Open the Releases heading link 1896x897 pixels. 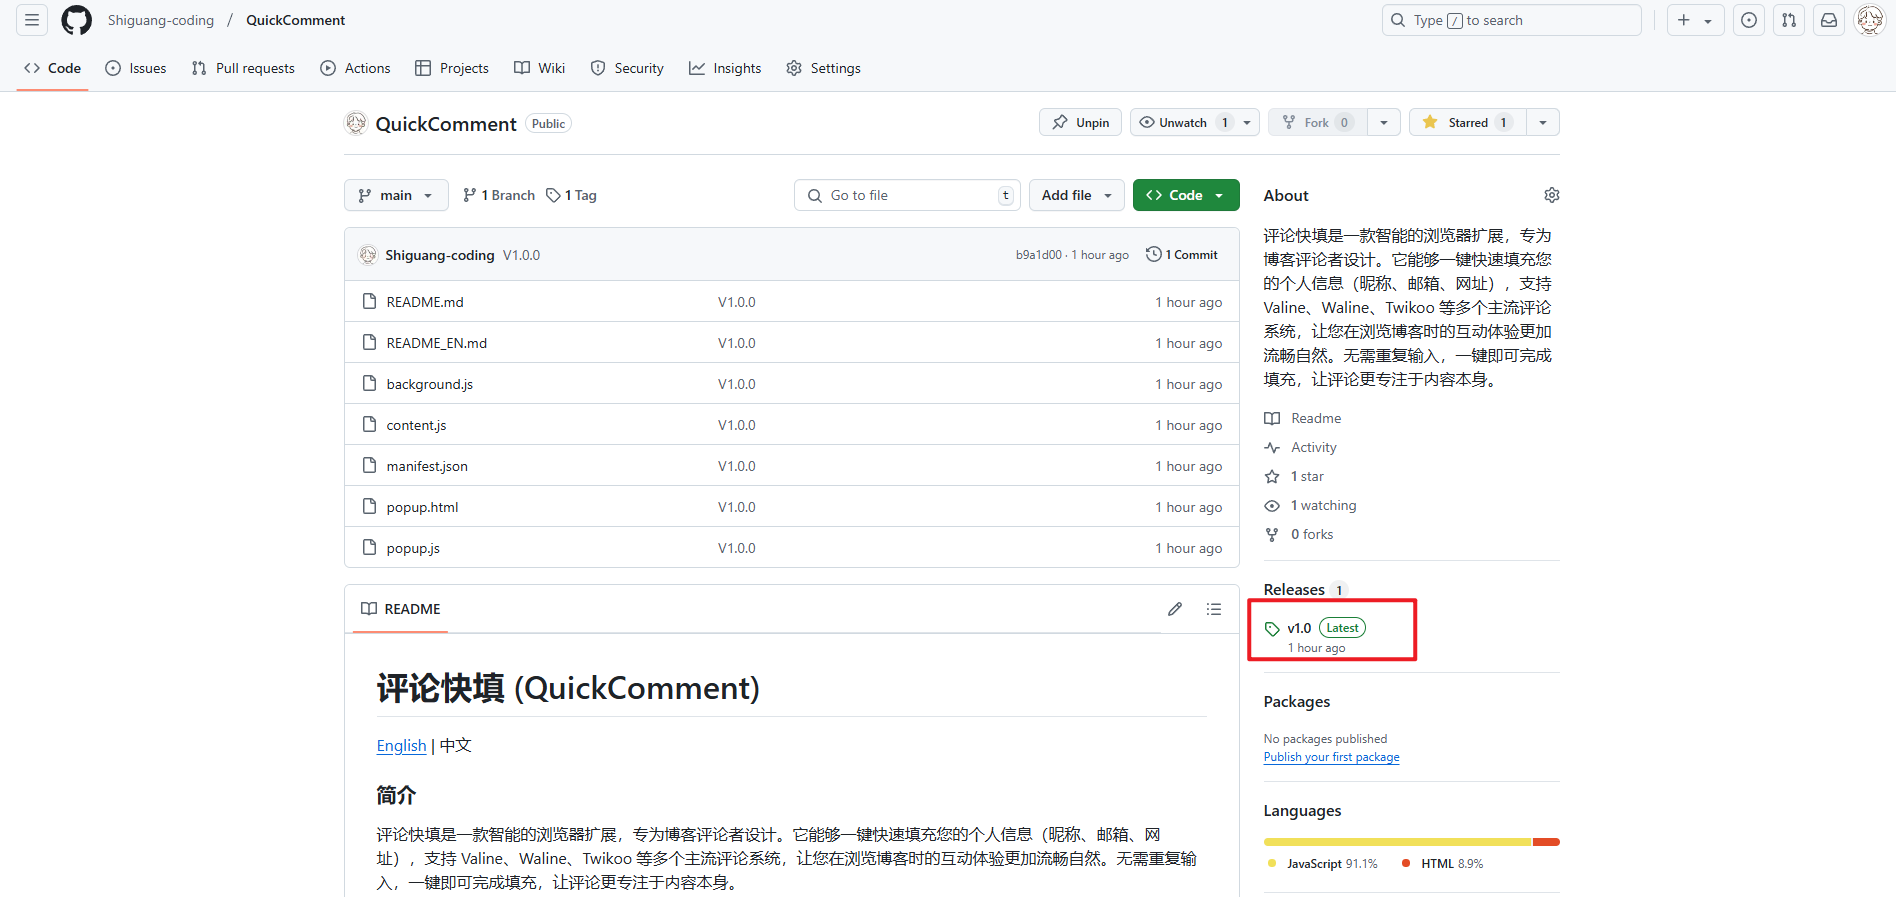[1305, 590]
